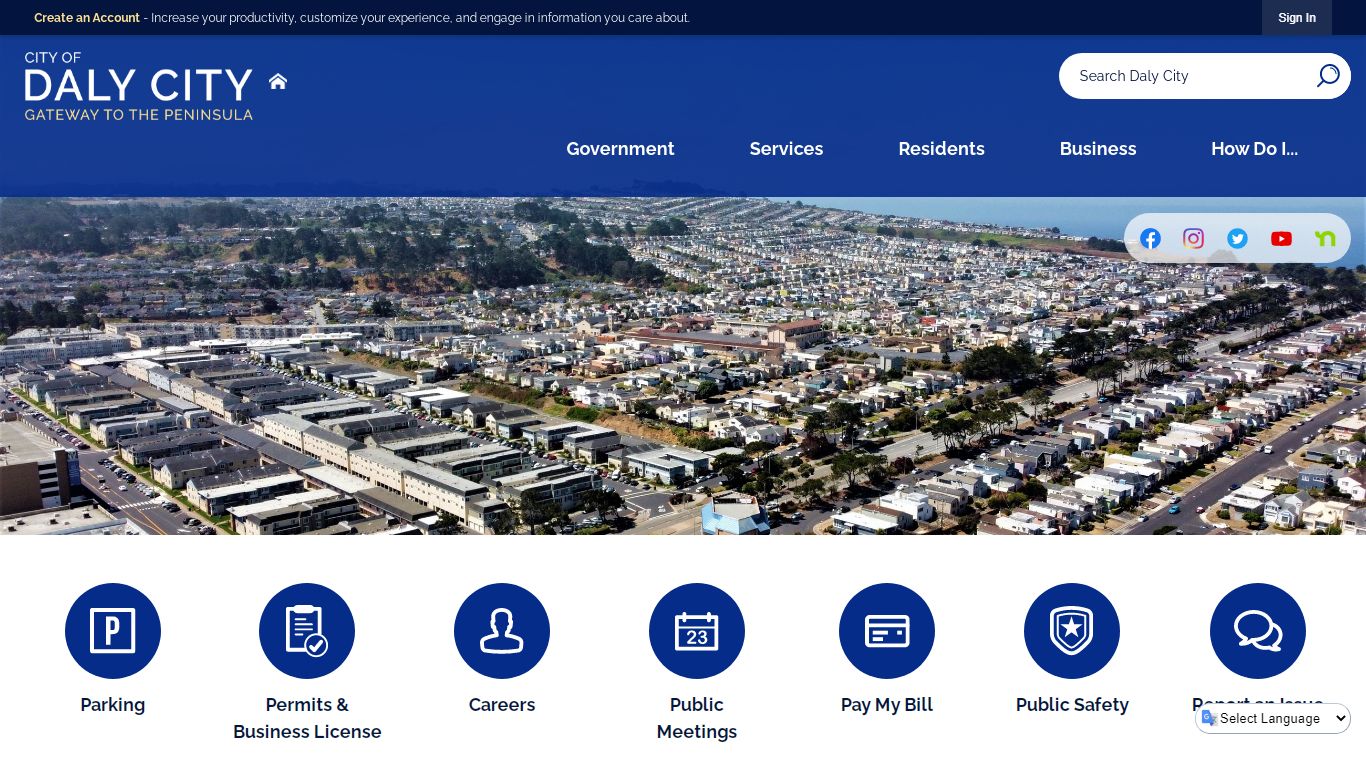Open the Residents menu
The width and height of the screenshot is (1366, 768).
941,148
